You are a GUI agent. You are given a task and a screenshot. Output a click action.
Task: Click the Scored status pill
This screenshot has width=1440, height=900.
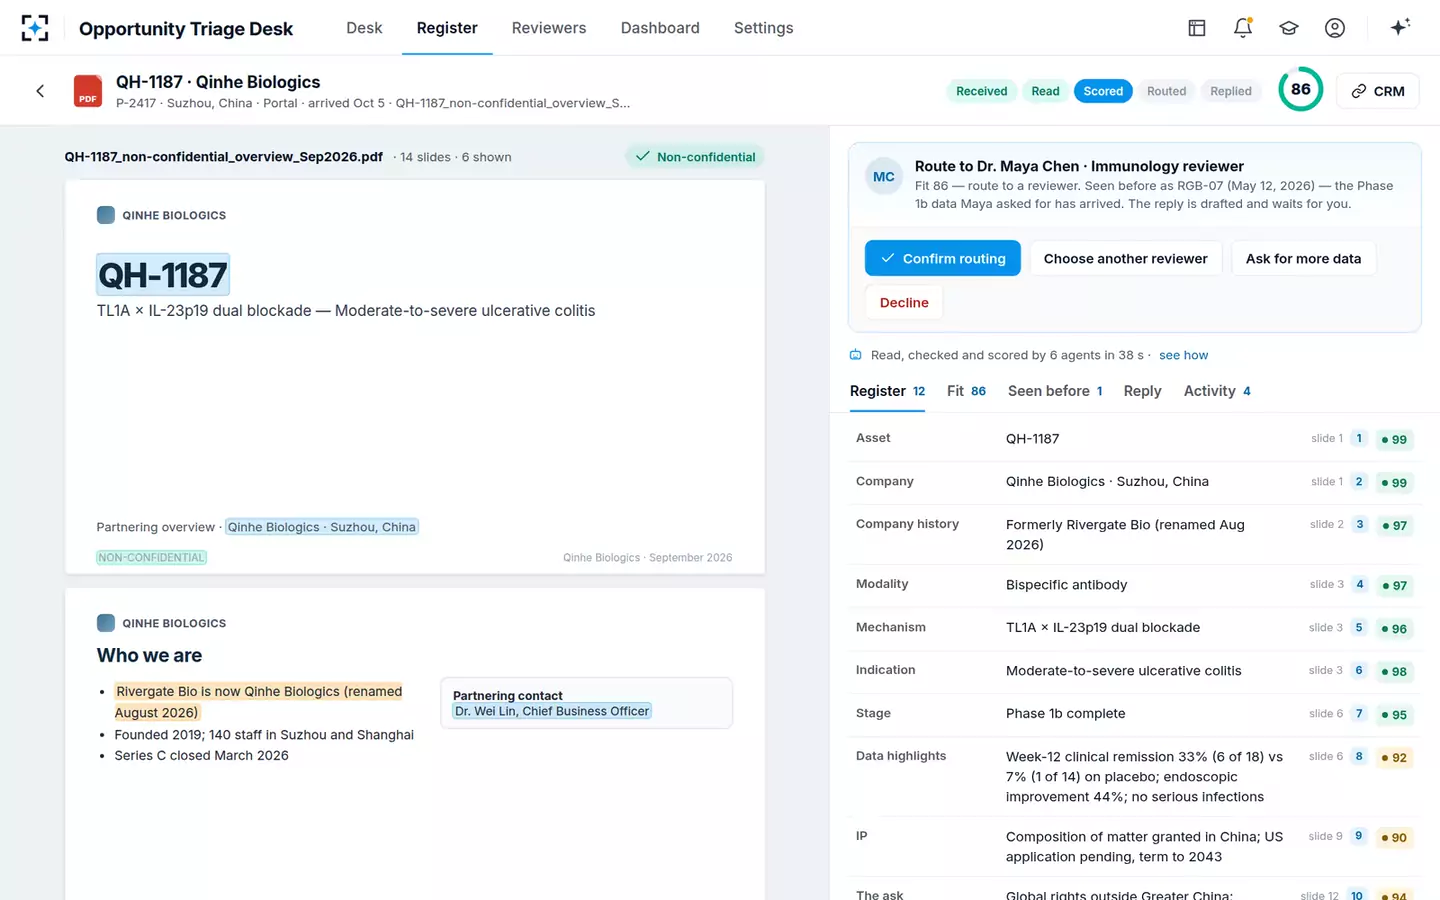point(1103,91)
